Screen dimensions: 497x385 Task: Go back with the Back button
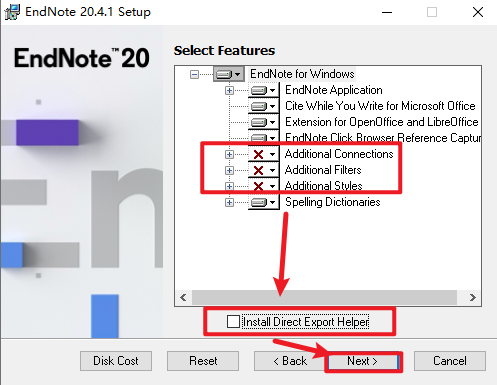point(290,361)
